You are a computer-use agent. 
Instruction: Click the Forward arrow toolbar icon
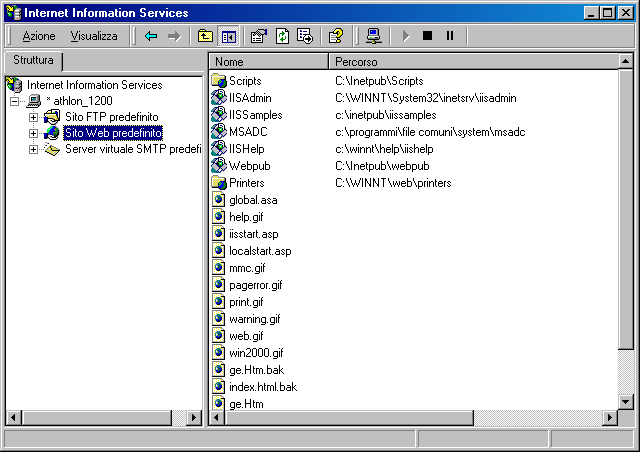pyautogui.click(x=174, y=36)
